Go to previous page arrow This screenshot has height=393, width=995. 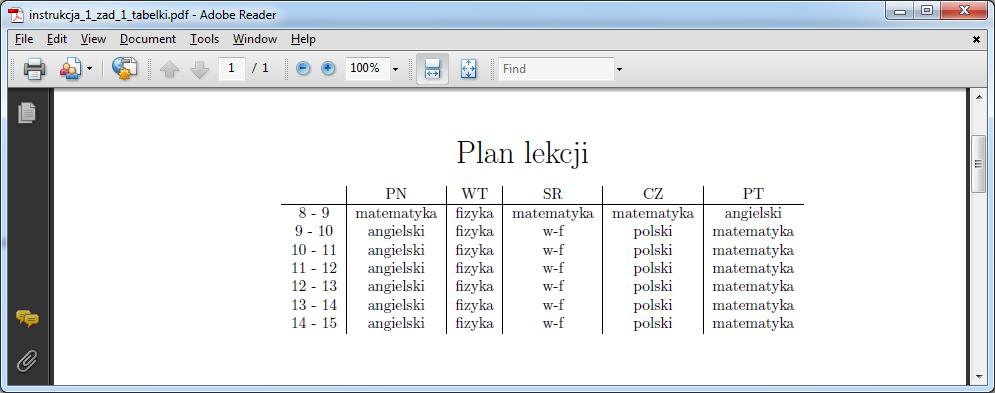coord(170,69)
